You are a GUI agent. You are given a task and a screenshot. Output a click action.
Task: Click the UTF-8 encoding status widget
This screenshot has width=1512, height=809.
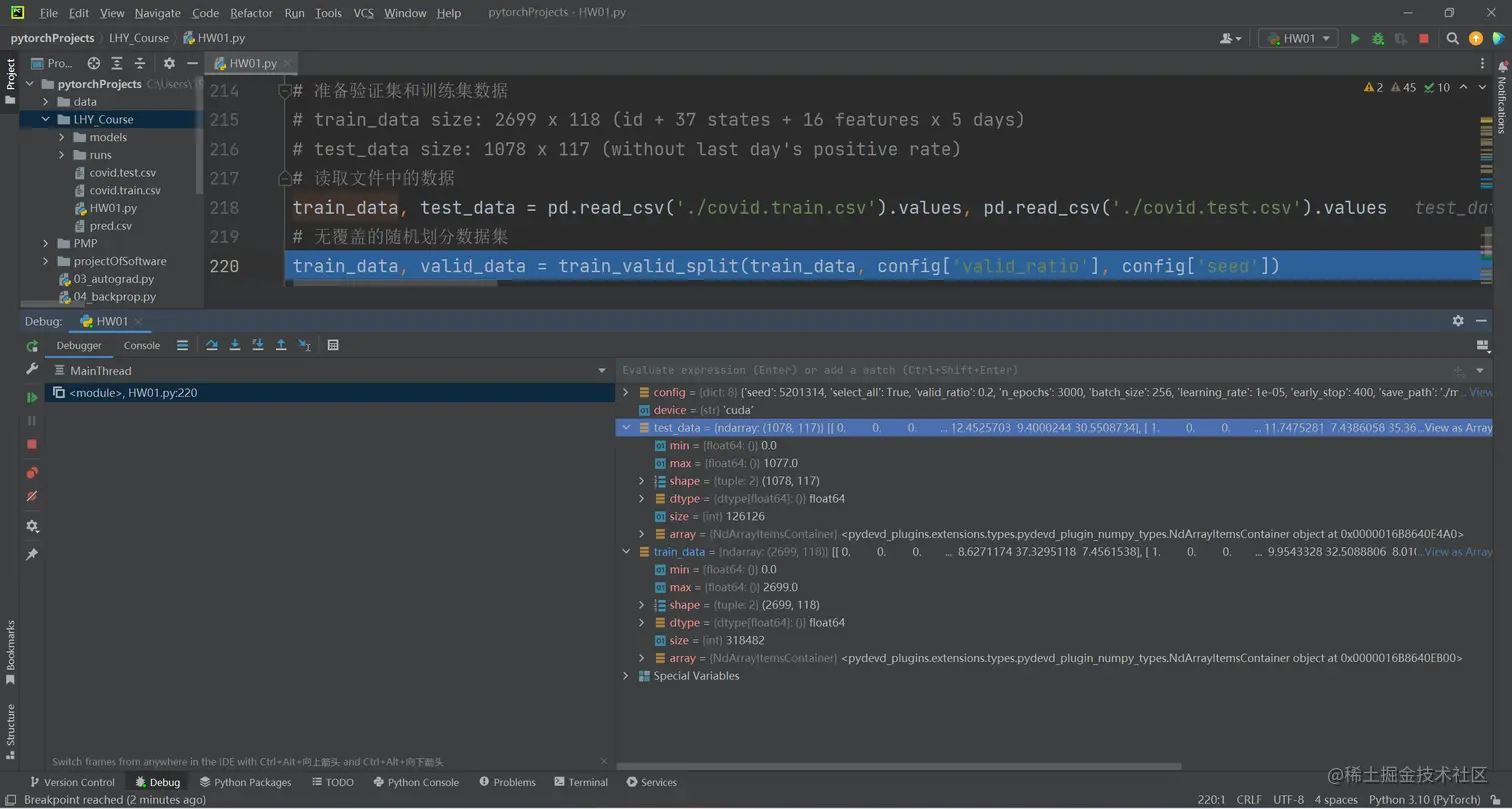[1289, 799]
